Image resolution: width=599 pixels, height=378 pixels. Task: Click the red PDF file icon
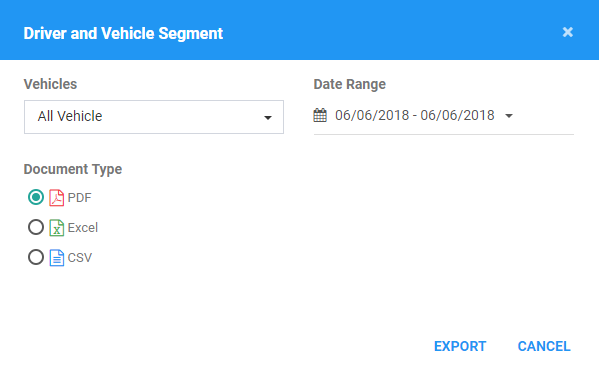tap(57, 198)
